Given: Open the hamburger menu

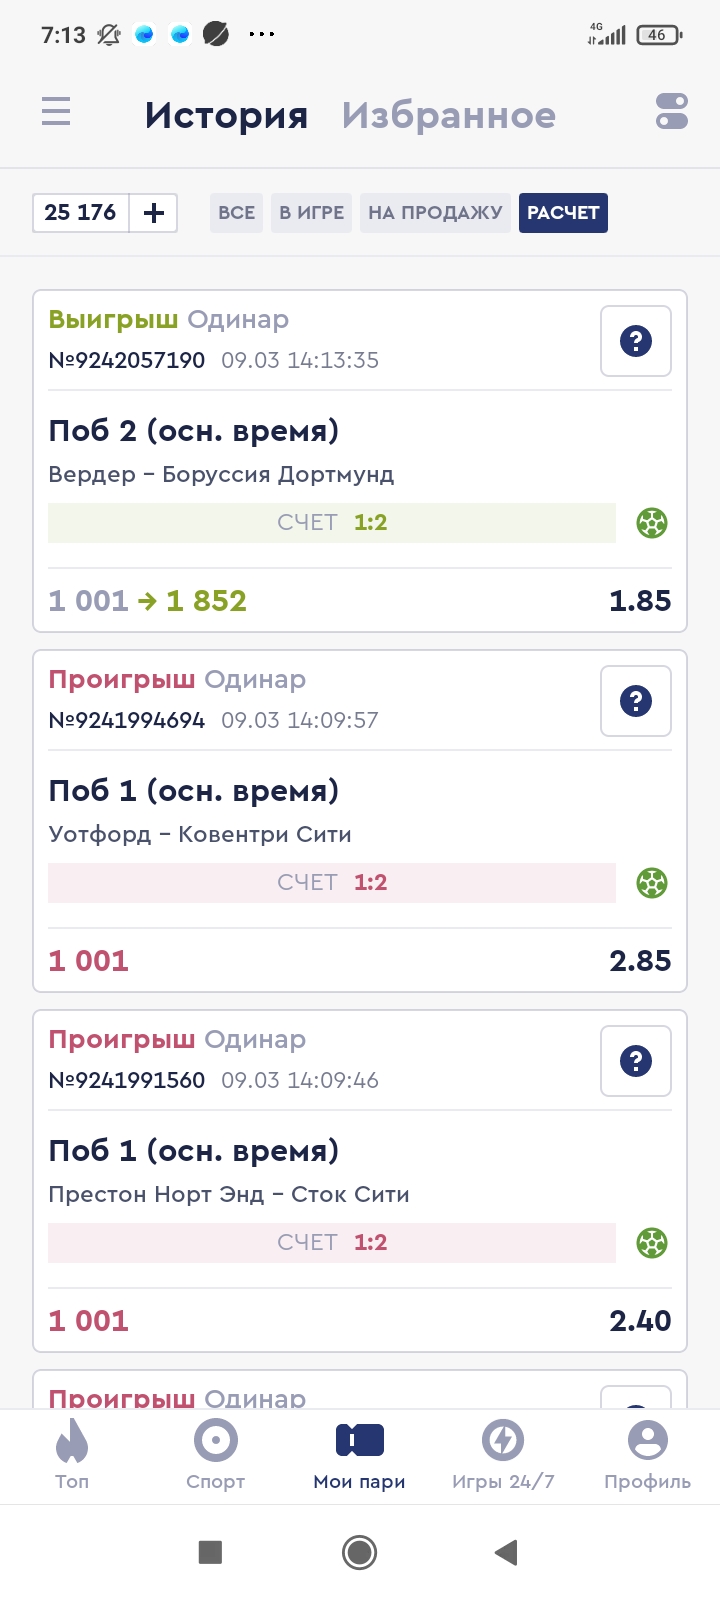Looking at the screenshot, I should pyautogui.click(x=56, y=111).
